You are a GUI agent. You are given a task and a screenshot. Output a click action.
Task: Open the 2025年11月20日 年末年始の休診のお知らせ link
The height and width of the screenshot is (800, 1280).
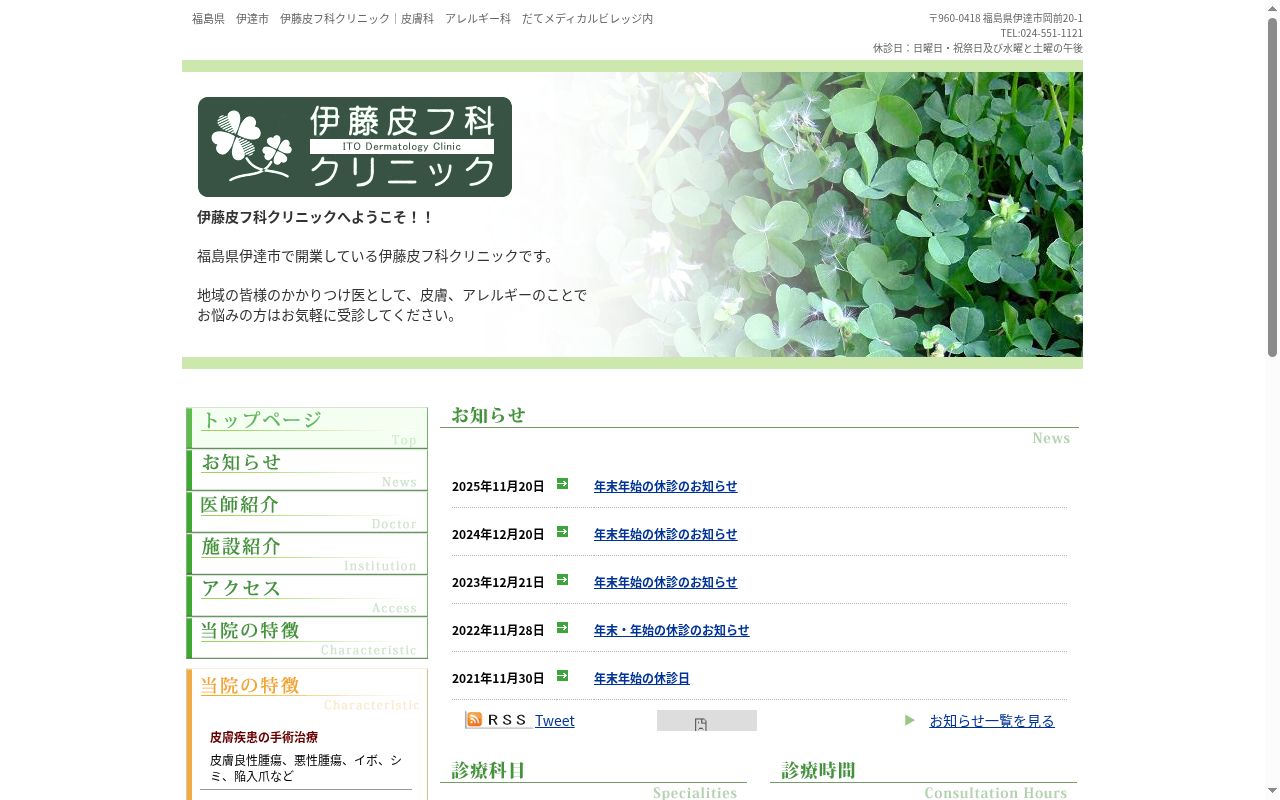(665, 486)
